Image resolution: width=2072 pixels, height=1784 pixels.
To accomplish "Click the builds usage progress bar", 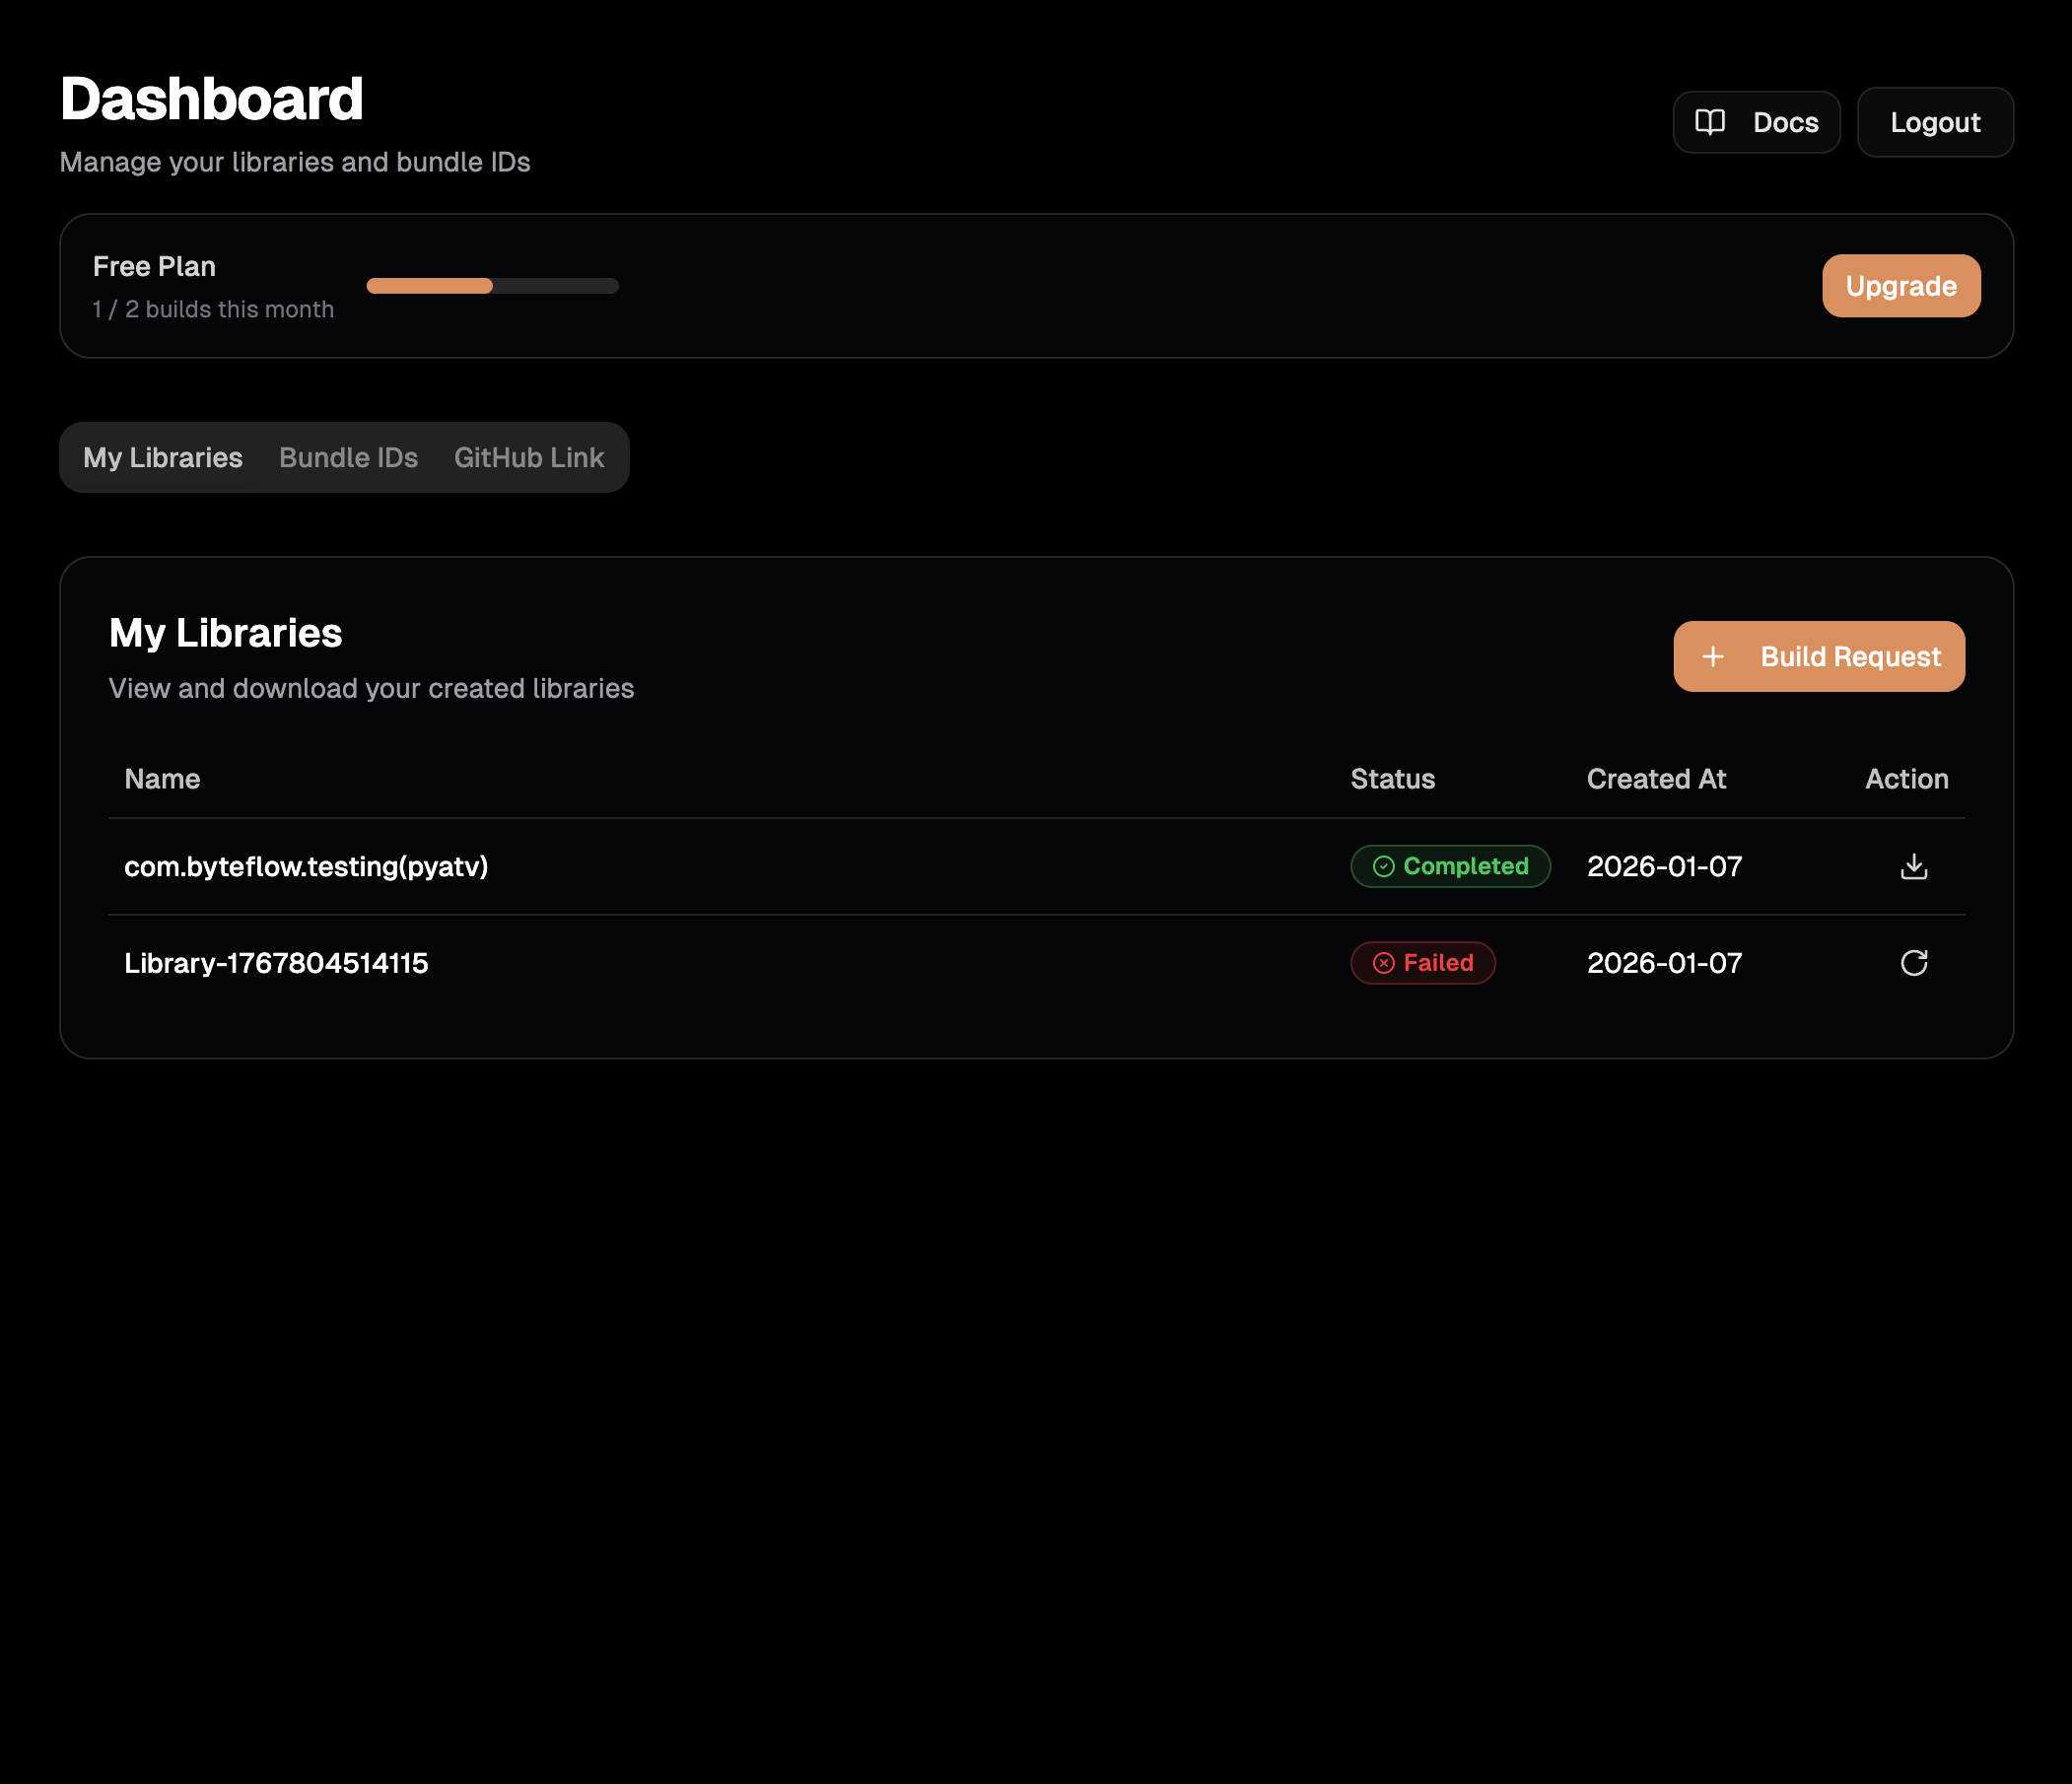I will [x=492, y=286].
